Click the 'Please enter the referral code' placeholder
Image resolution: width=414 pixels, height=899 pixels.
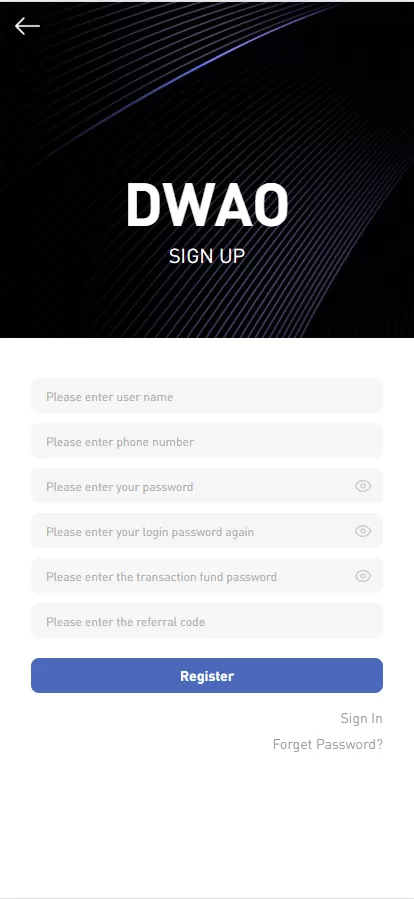pyautogui.click(x=126, y=622)
